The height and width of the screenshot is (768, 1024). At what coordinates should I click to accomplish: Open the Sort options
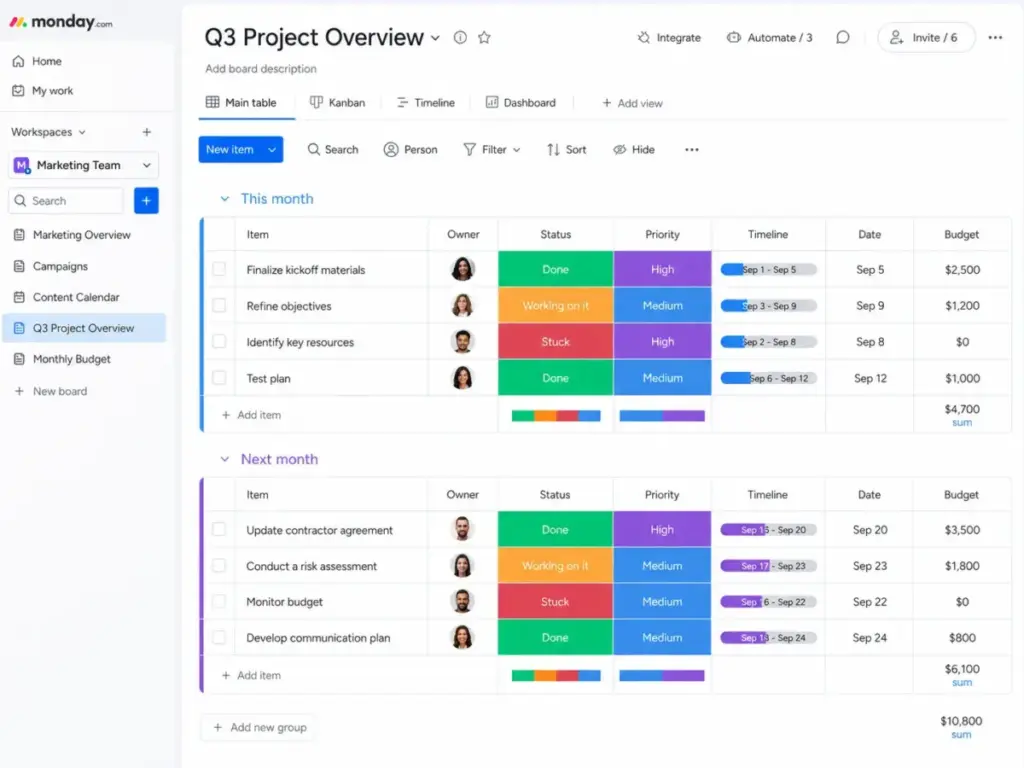[x=566, y=150]
